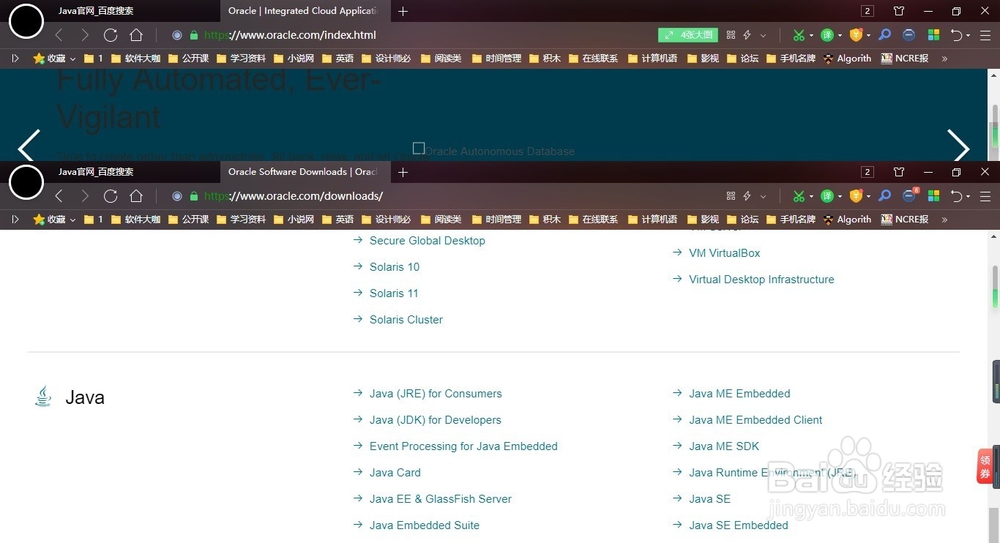Open the scissors screenshot tool in lower window
Image resolution: width=1000 pixels, height=543 pixels.
798,196
